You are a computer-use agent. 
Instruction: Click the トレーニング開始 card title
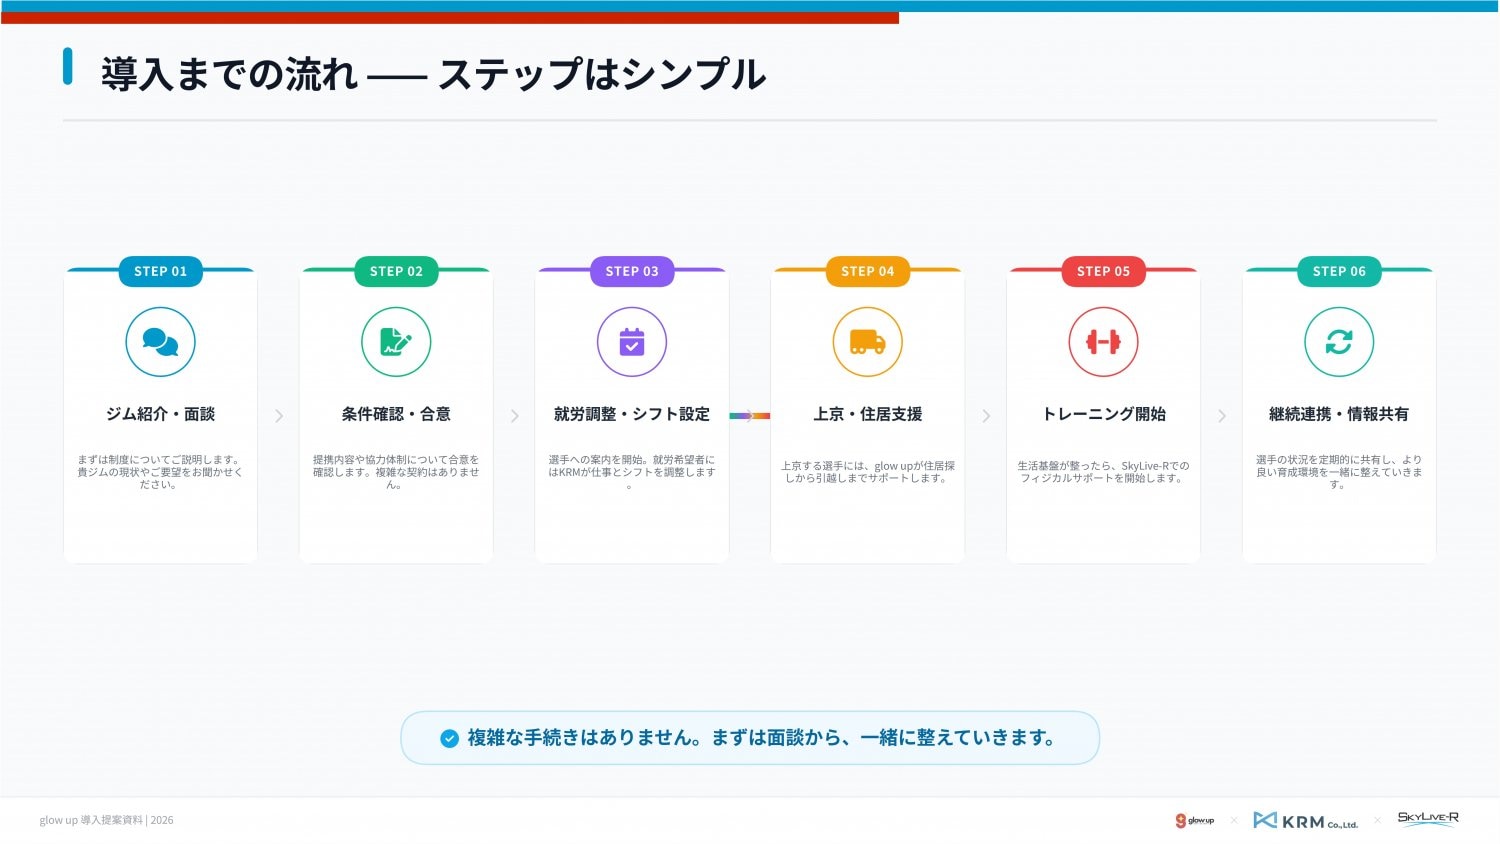click(x=1103, y=414)
